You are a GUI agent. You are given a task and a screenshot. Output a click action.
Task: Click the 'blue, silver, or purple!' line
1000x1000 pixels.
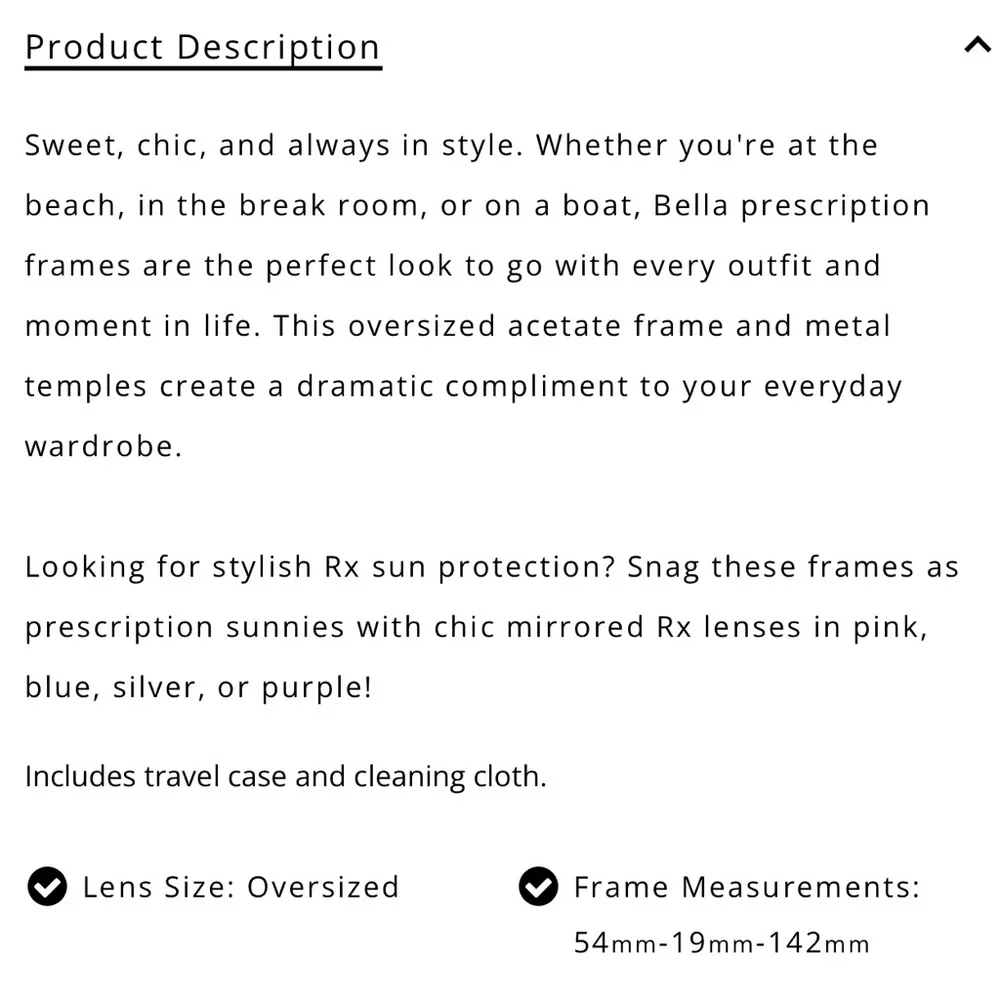point(198,688)
